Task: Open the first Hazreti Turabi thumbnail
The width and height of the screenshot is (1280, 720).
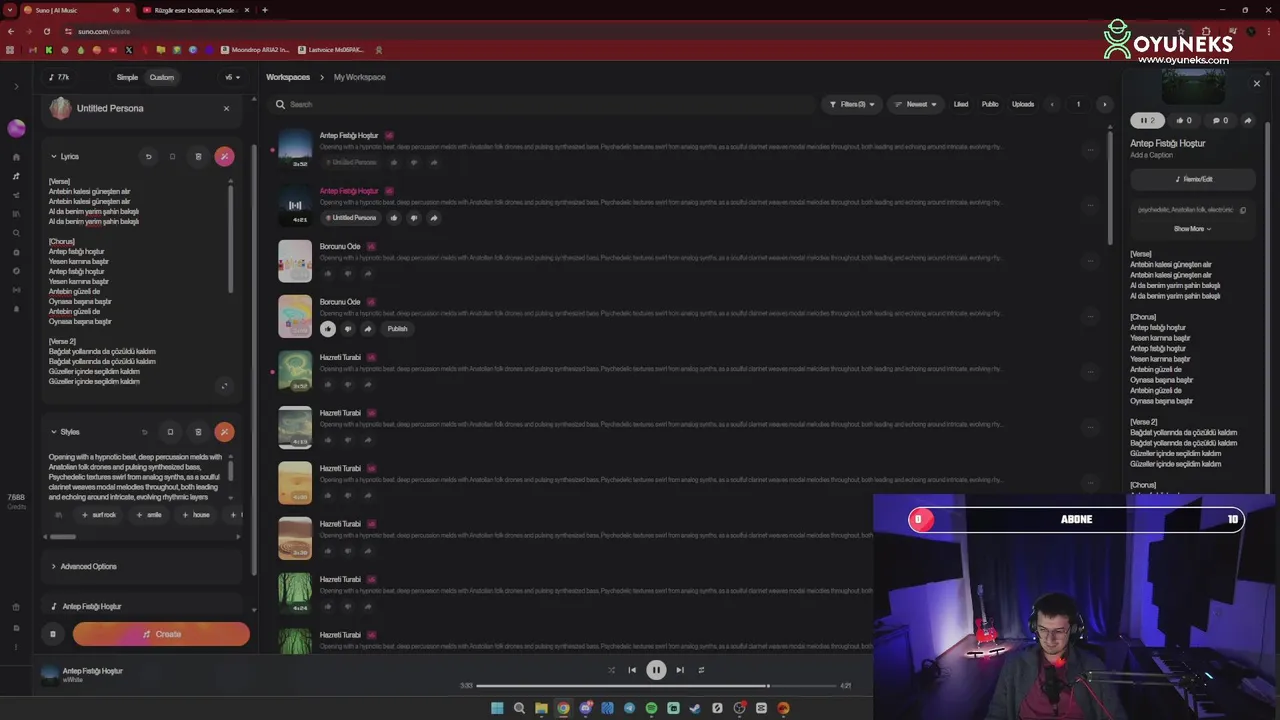Action: [x=295, y=372]
